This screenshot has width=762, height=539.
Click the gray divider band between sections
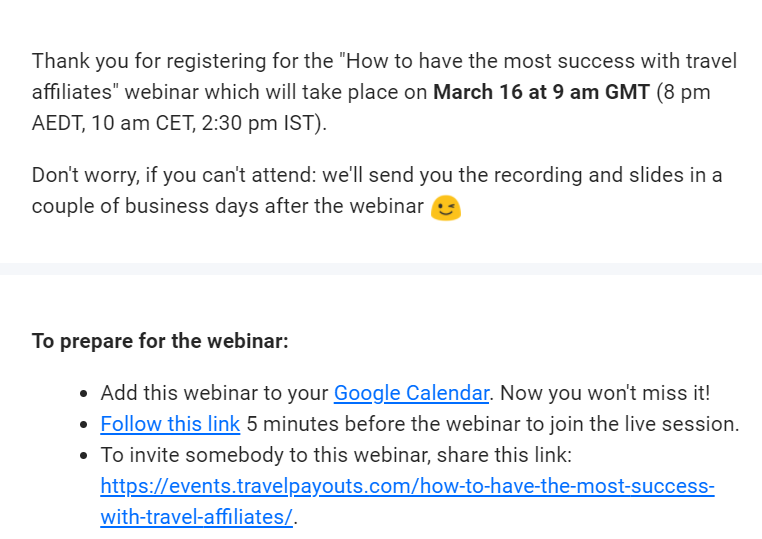click(x=381, y=268)
